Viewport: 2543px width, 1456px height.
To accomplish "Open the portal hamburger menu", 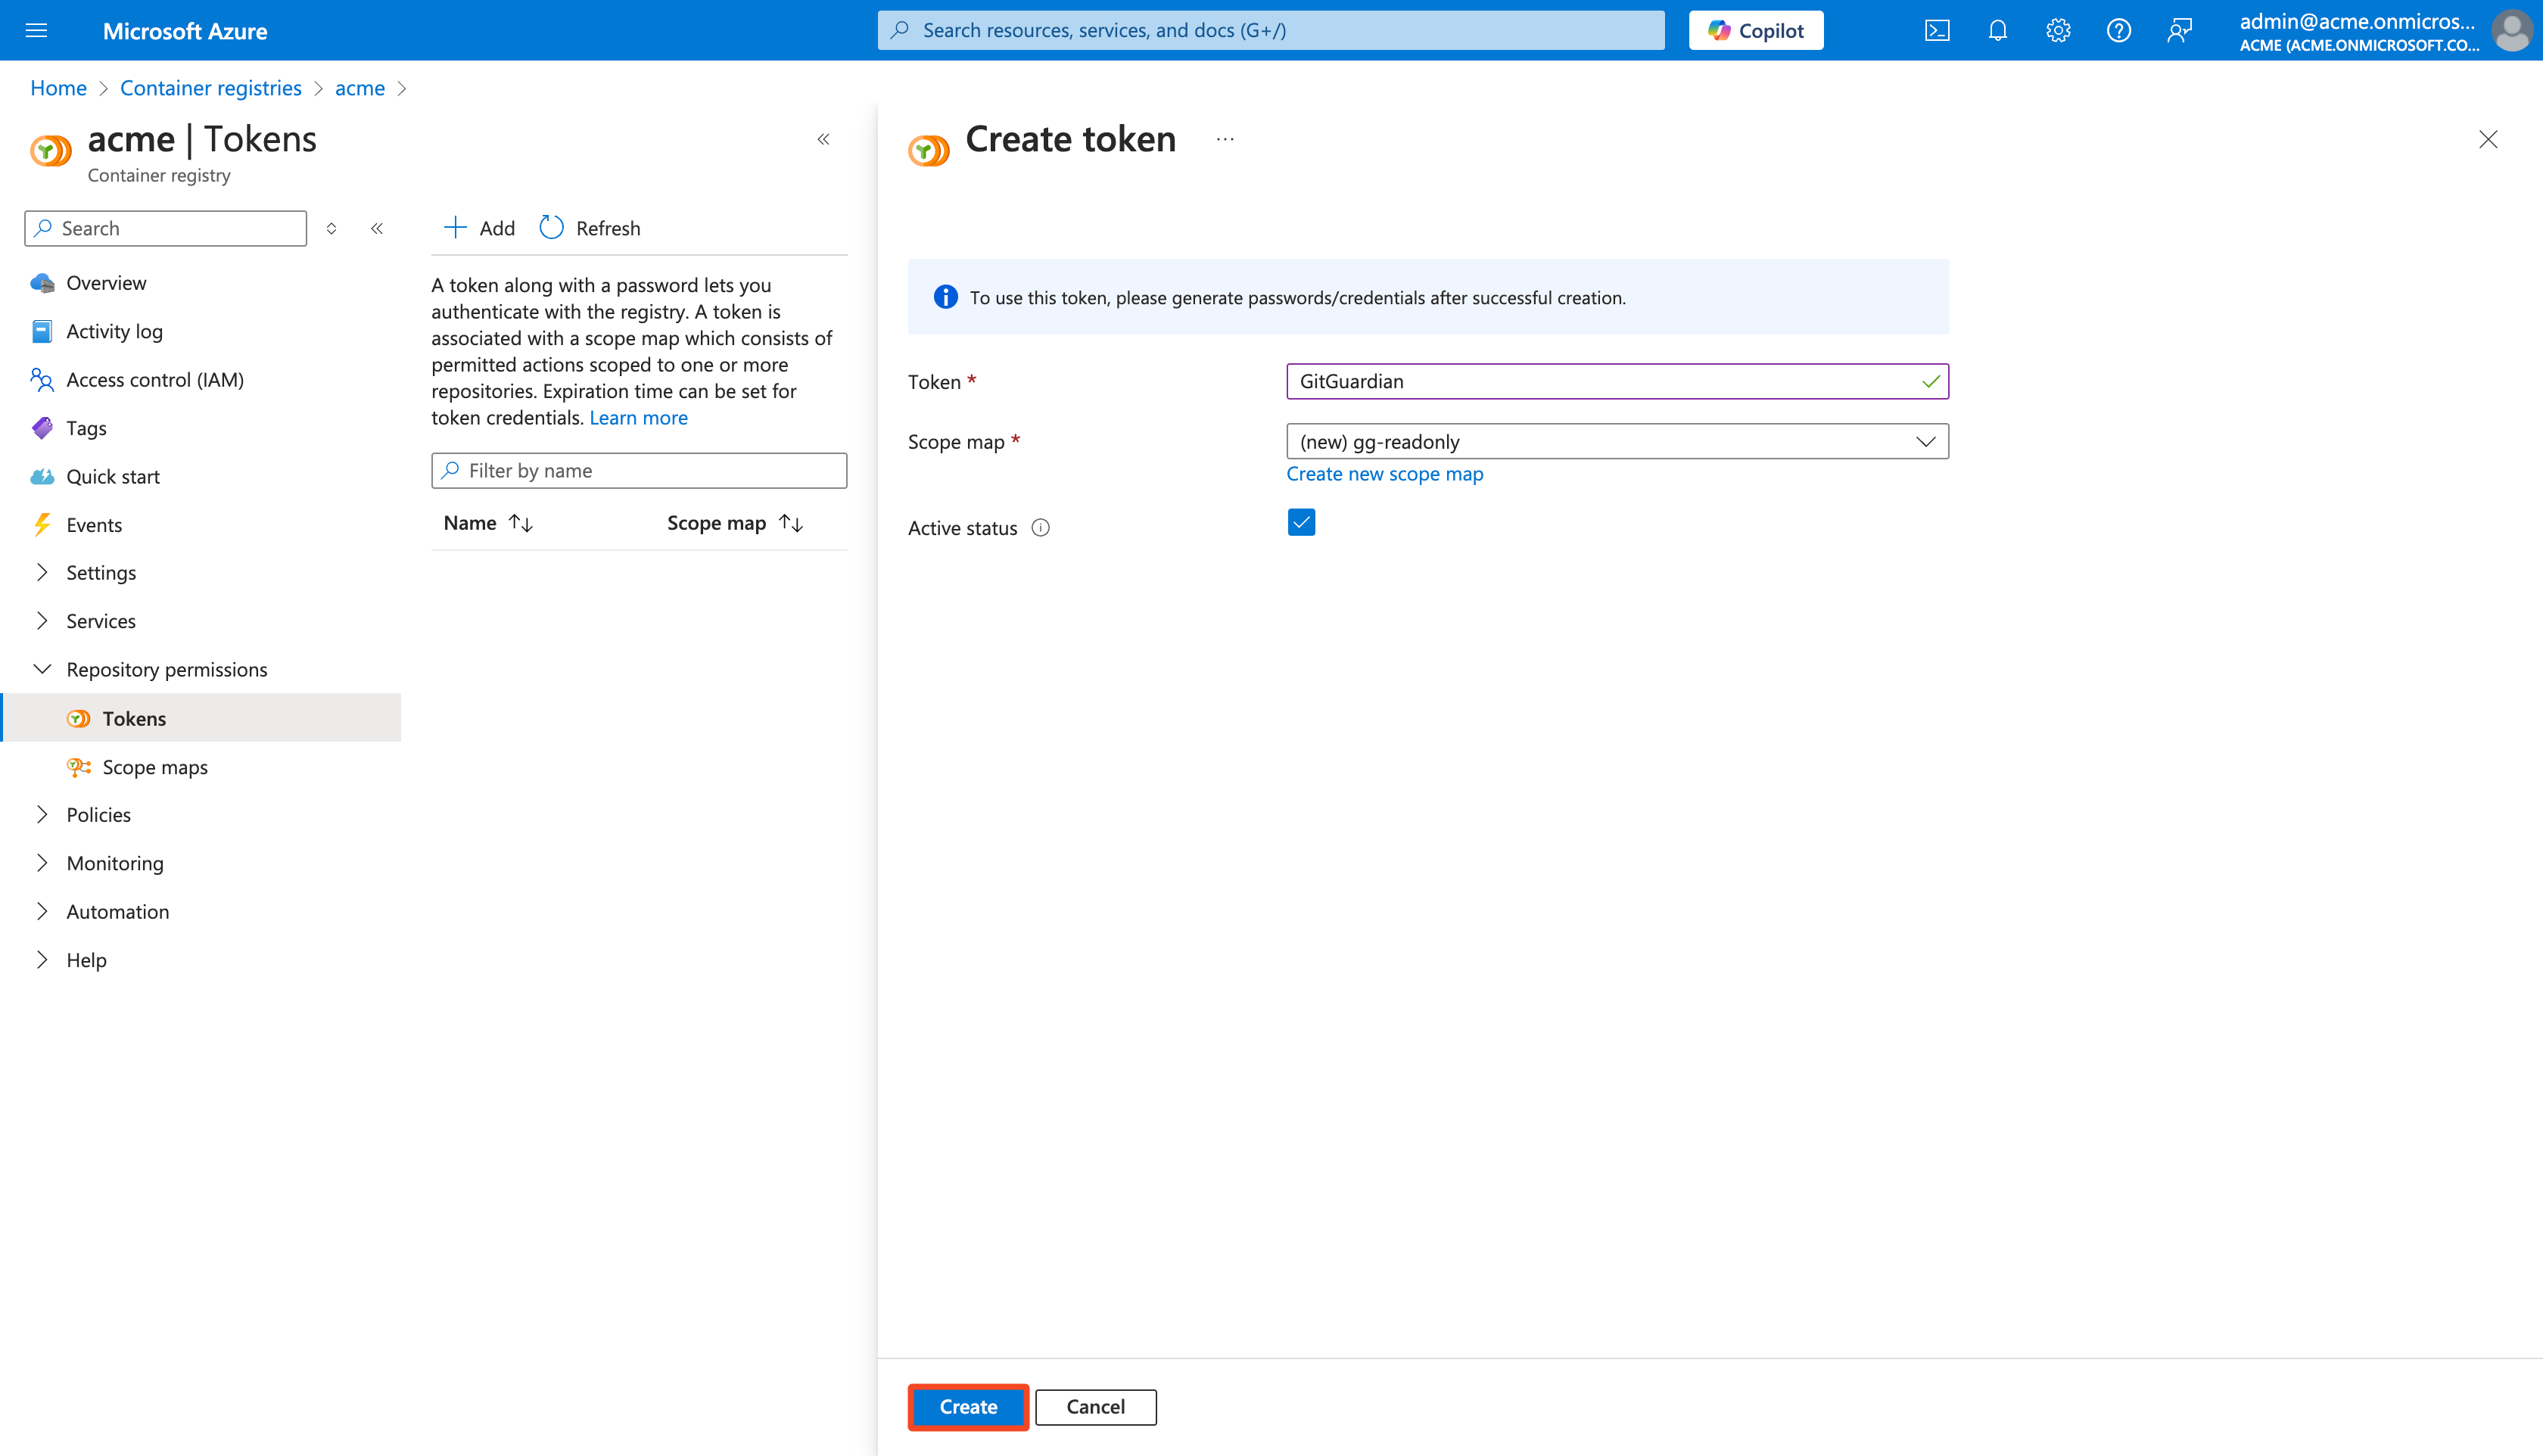I will (x=37, y=30).
